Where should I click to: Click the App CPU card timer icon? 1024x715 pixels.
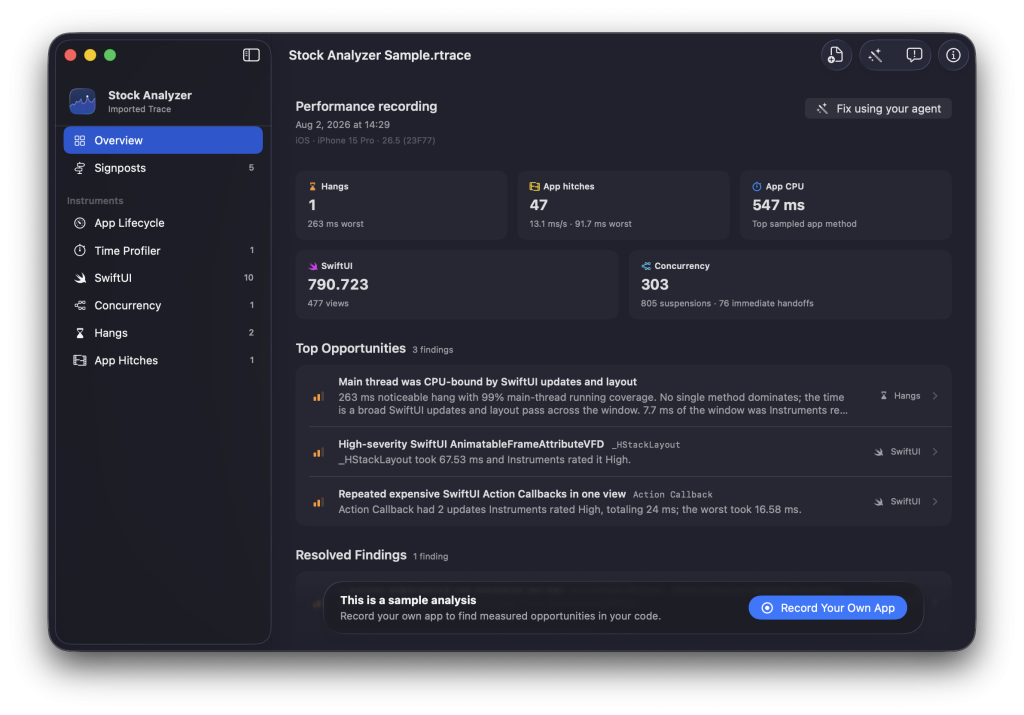click(x=756, y=186)
